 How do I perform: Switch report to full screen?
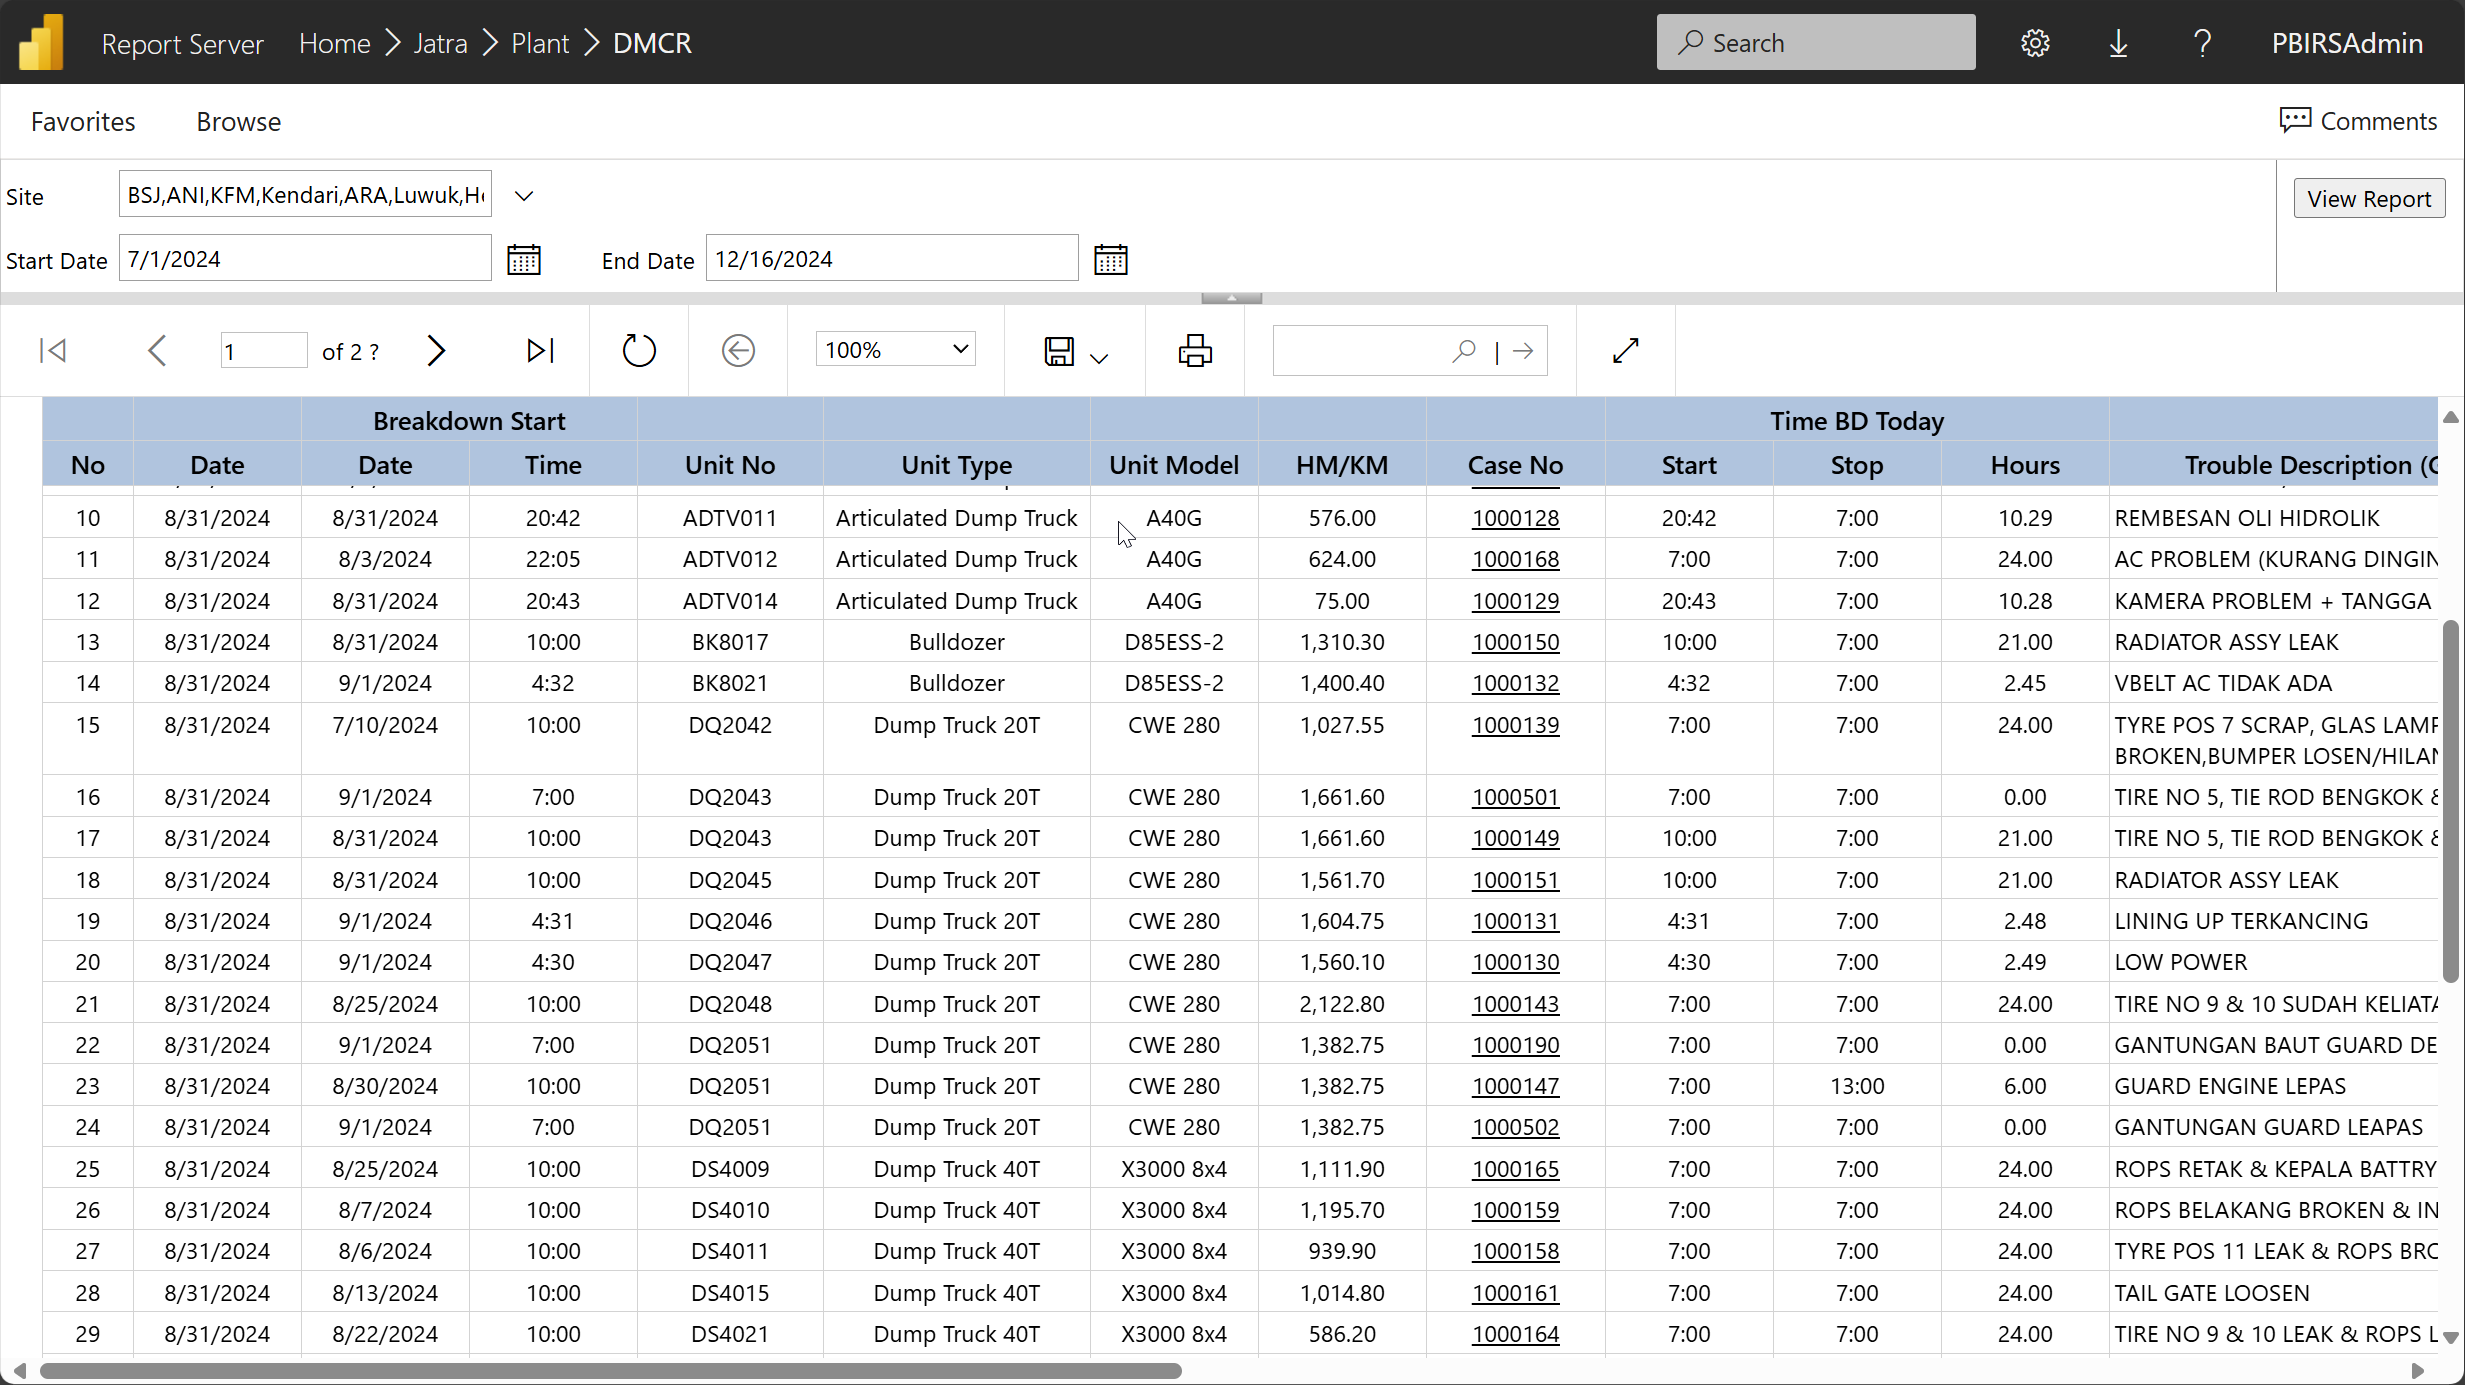[1626, 351]
